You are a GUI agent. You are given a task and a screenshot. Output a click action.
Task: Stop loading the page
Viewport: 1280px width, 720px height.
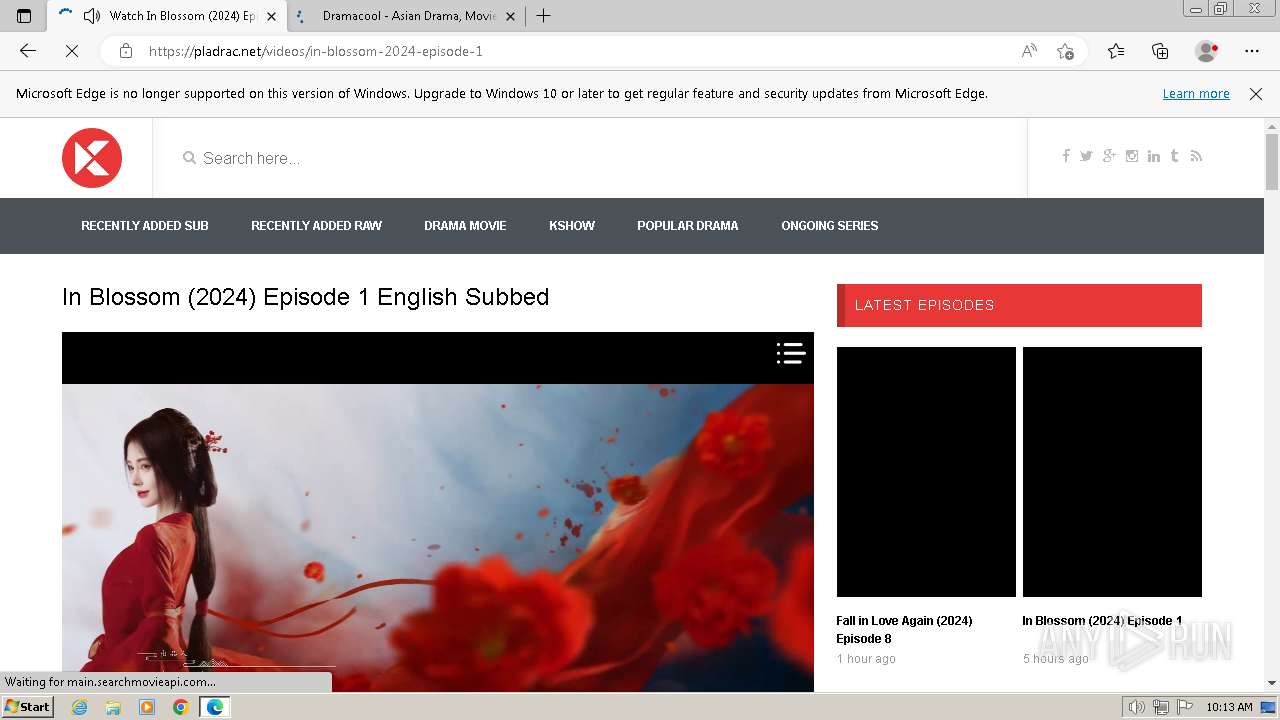pyautogui.click(x=72, y=51)
